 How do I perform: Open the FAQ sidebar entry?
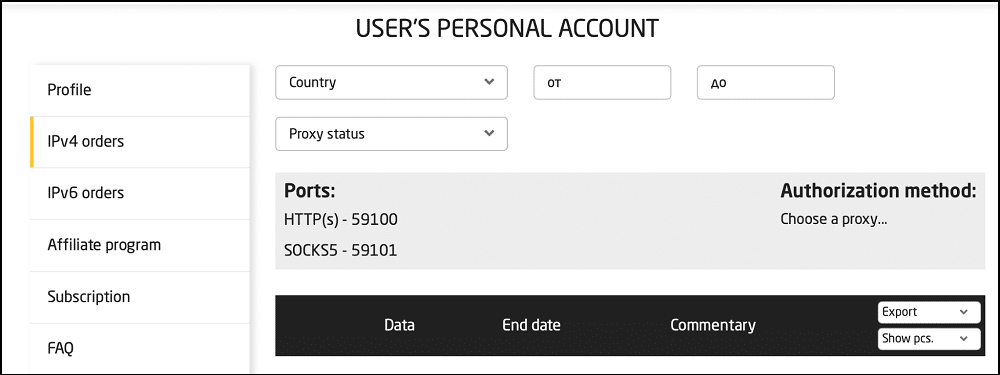140,348
